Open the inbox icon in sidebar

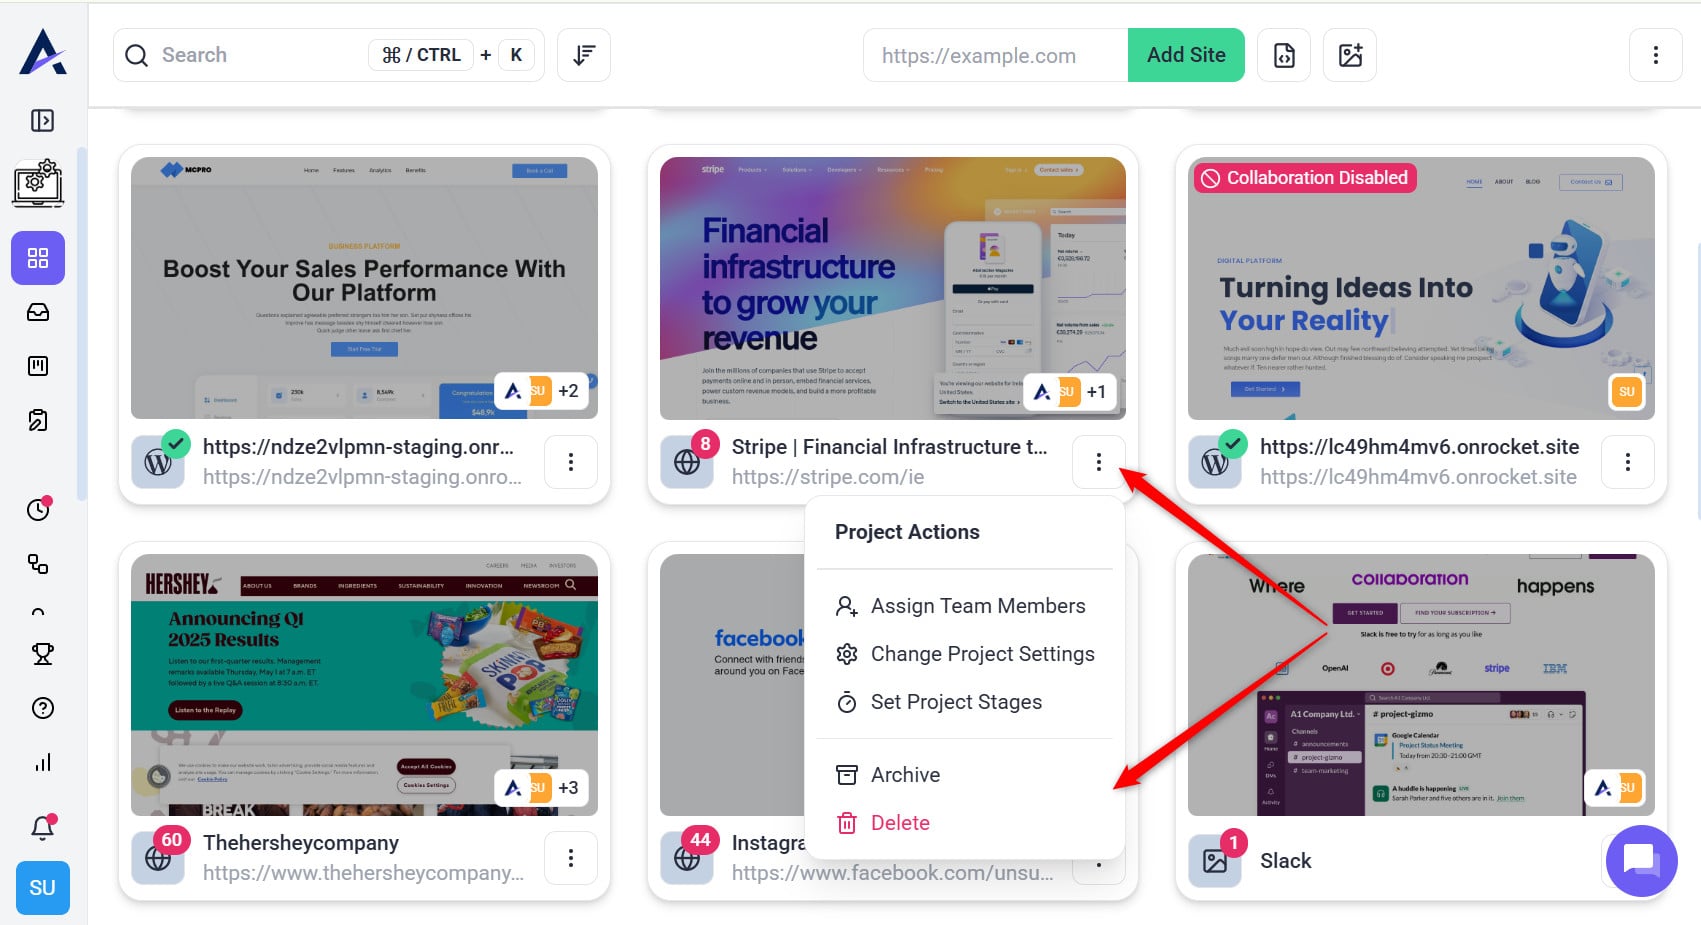[38, 312]
